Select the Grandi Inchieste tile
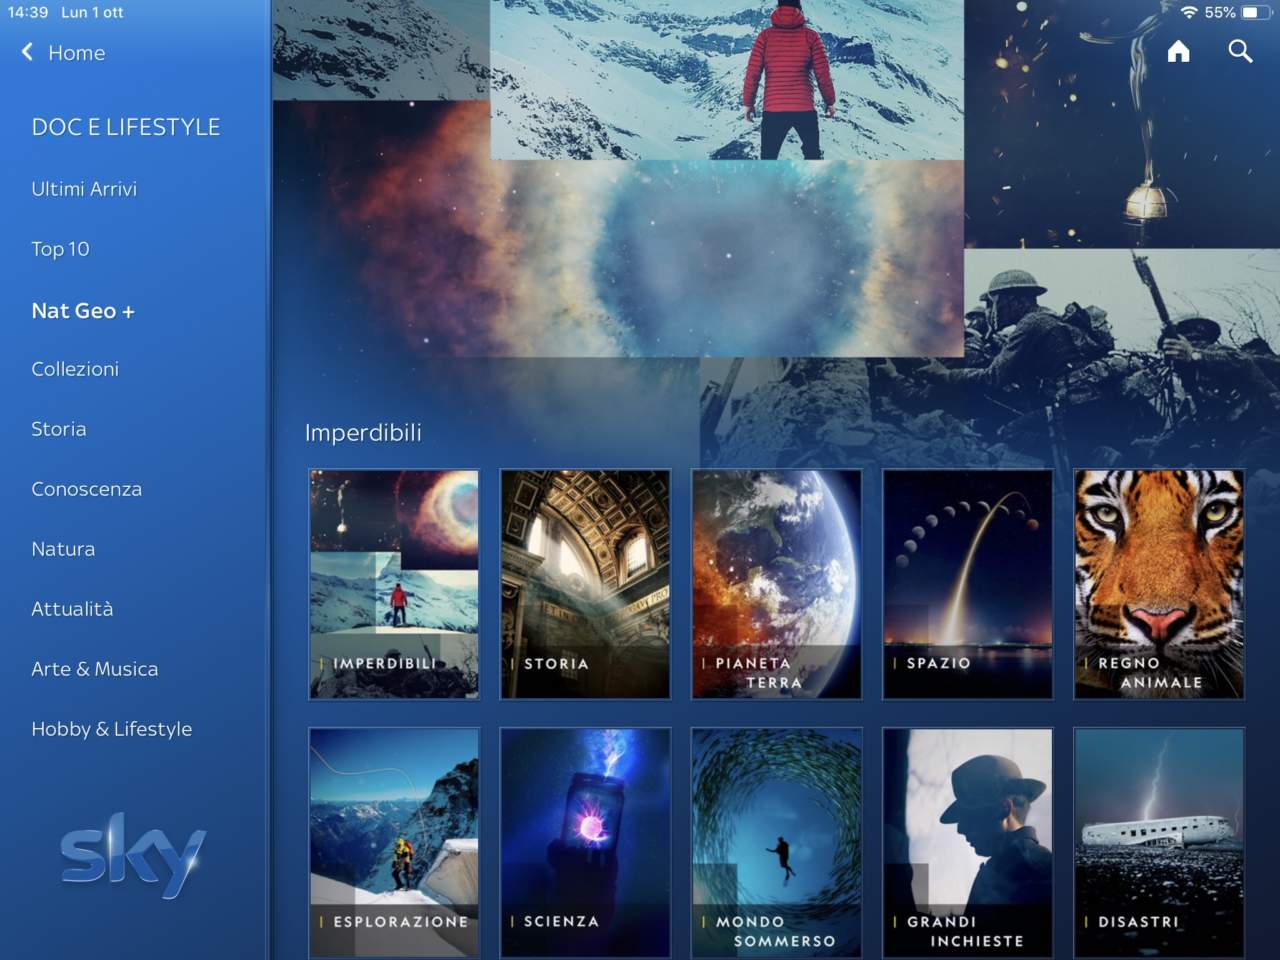 pos(967,842)
